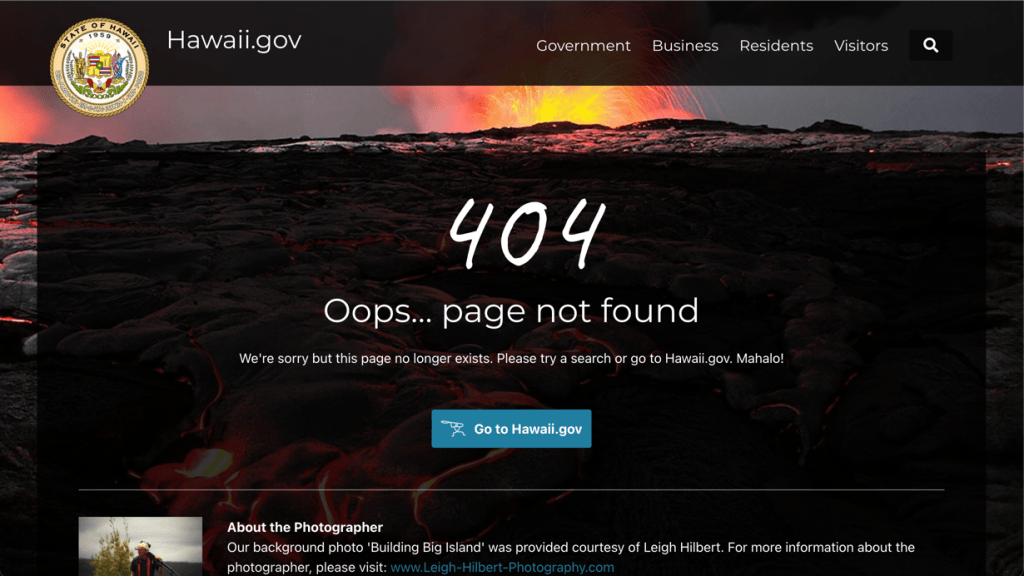Screen dimensions: 1024x576
Task: Click the About the Photographer heading
Action: [305, 527]
